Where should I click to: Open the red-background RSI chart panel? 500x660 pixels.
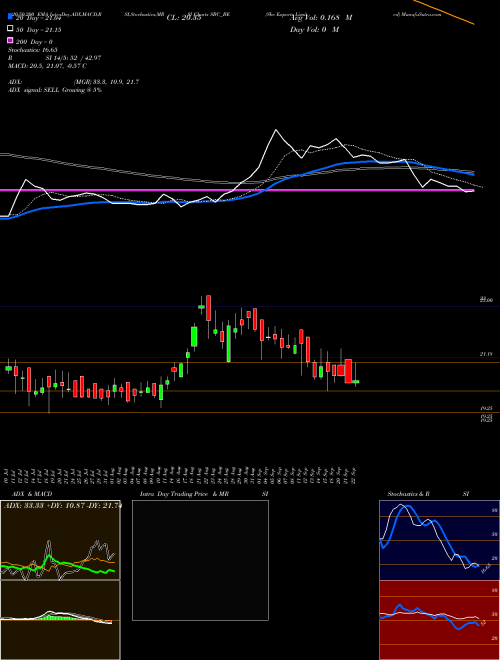click(x=439, y=620)
